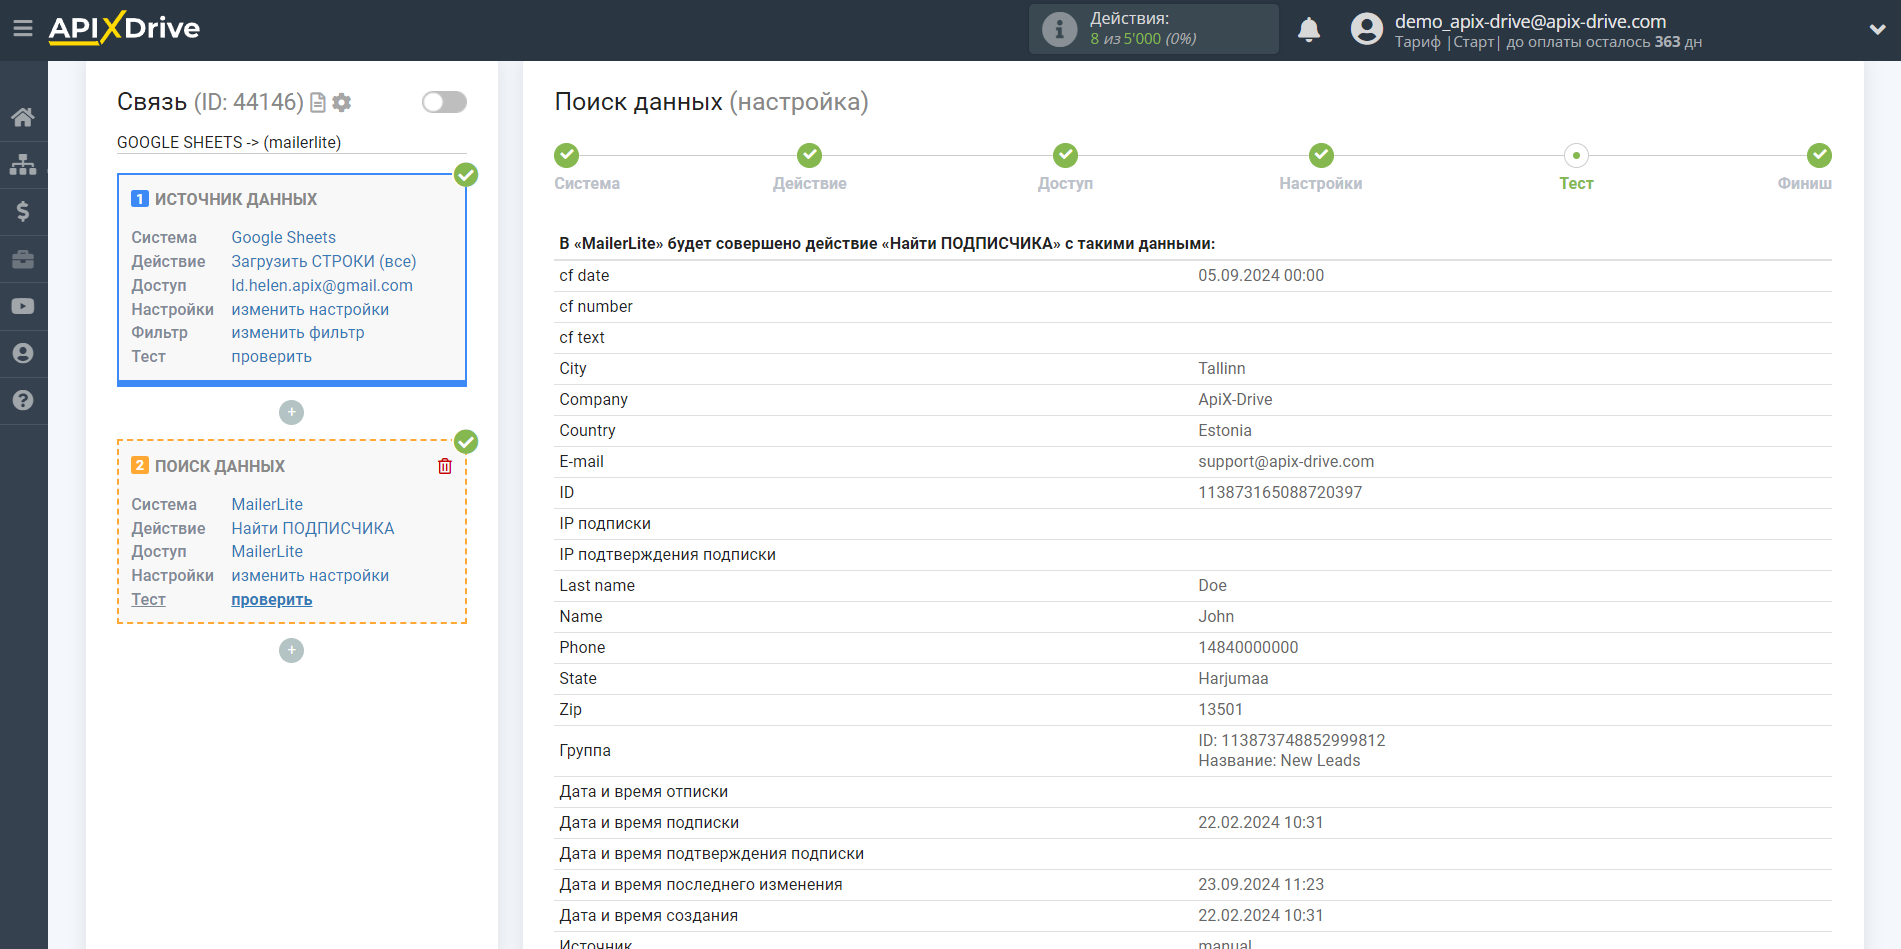This screenshot has width=1901, height=949.
Task: Click source проверить test link
Action: (x=271, y=356)
